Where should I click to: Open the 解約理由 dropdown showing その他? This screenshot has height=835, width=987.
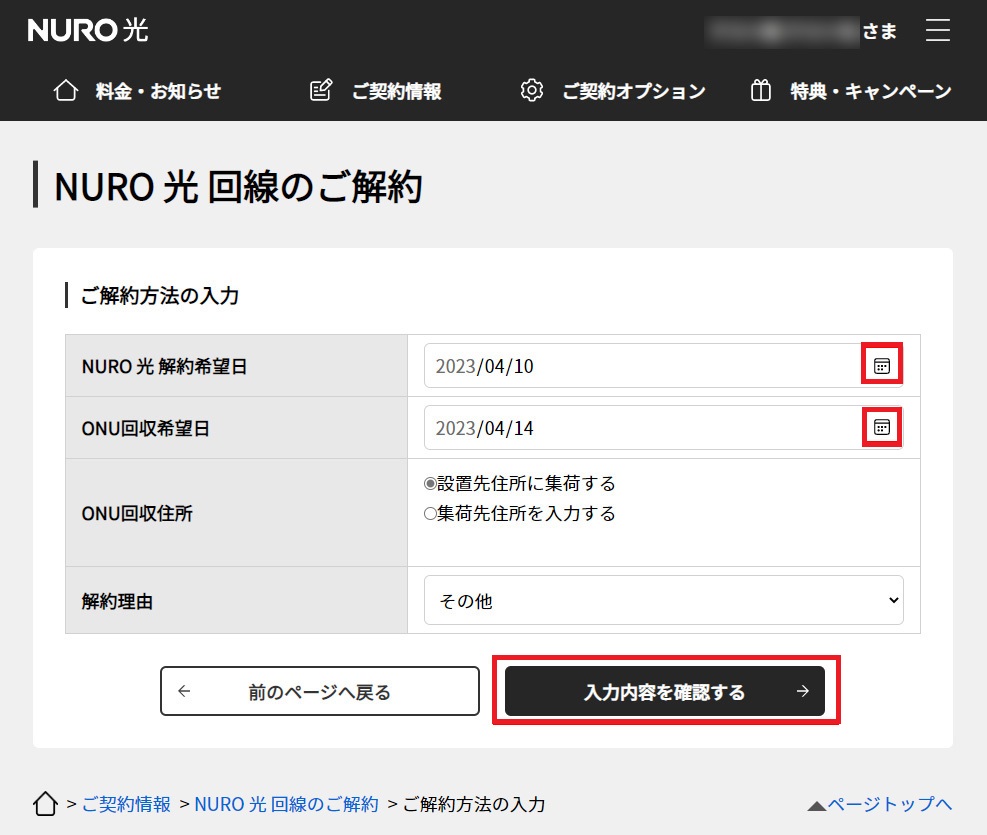pos(663,600)
